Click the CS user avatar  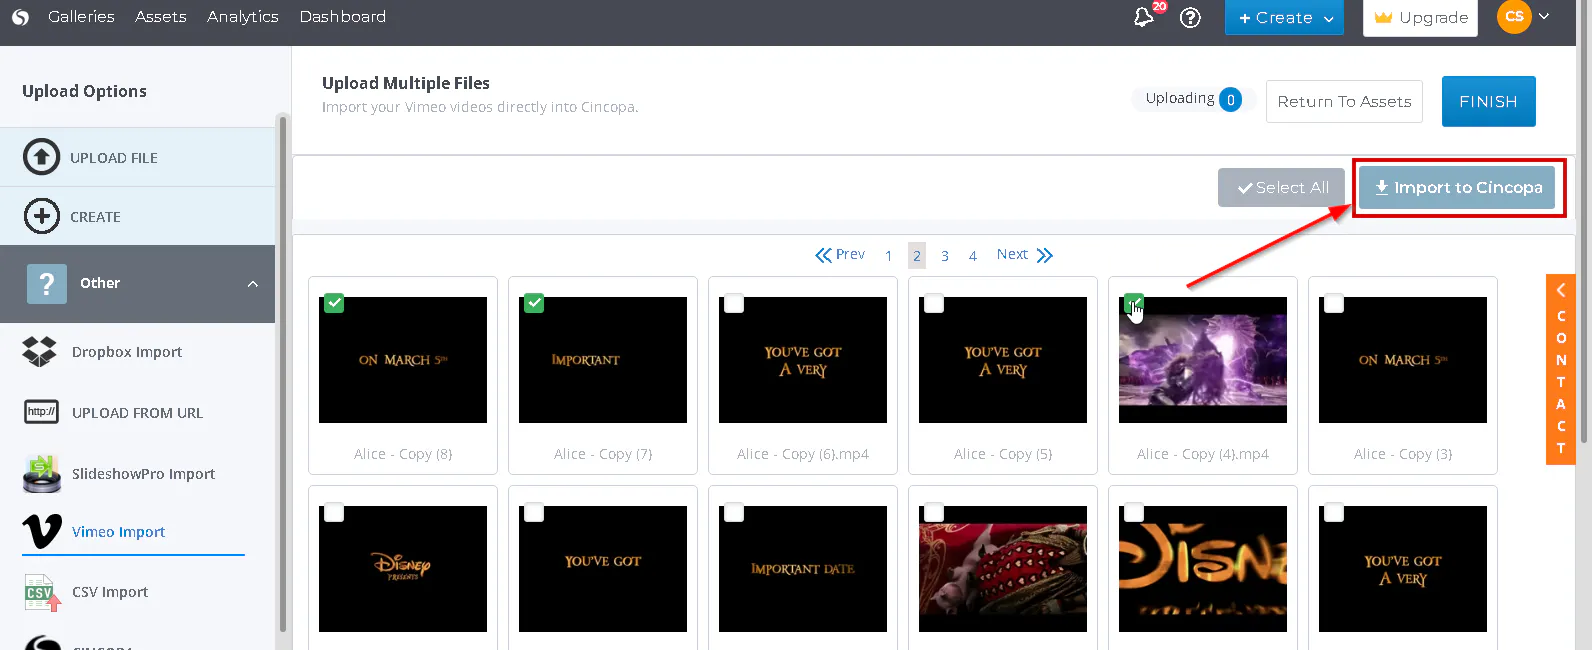pyautogui.click(x=1514, y=16)
